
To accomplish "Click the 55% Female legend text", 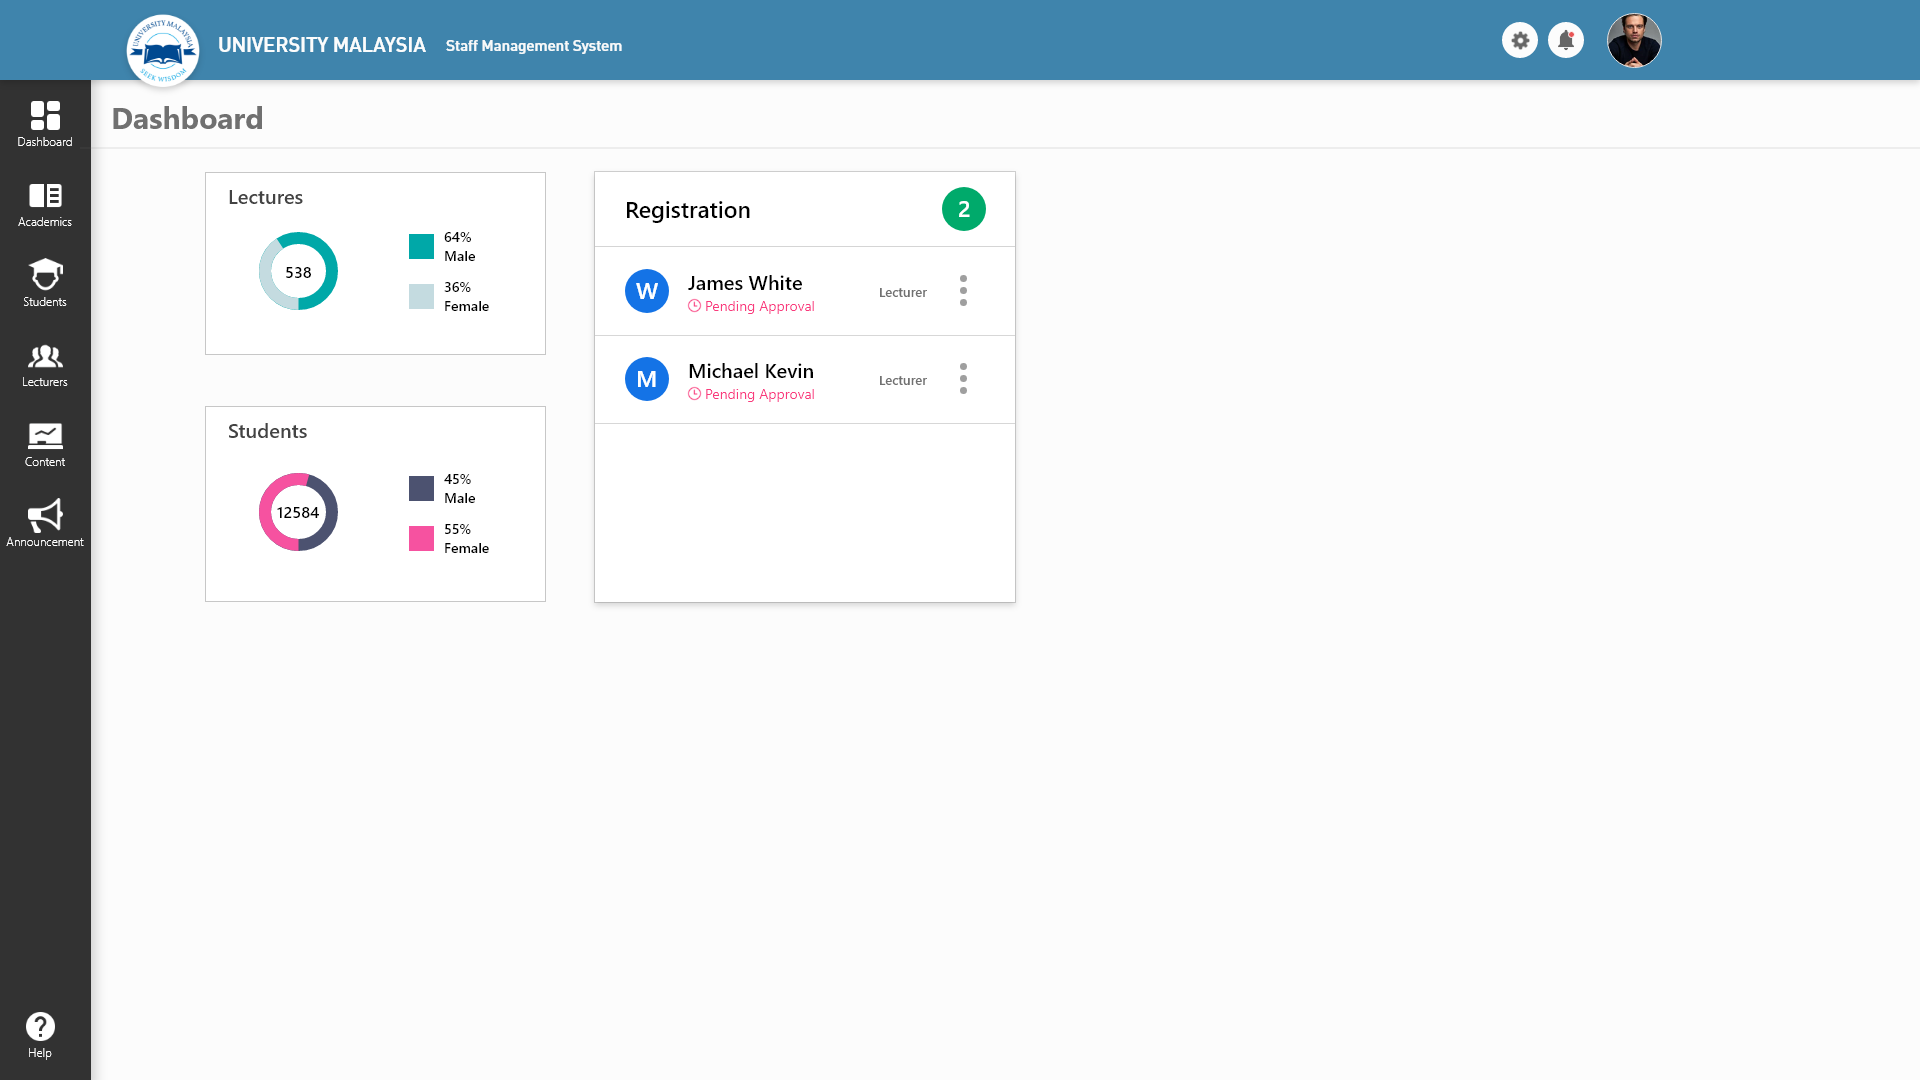I will [x=466, y=538].
